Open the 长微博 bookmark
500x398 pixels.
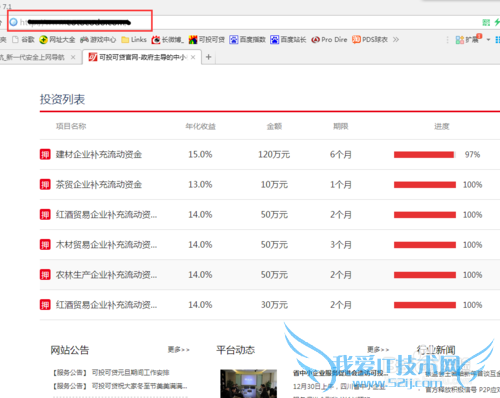(x=168, y=40)
